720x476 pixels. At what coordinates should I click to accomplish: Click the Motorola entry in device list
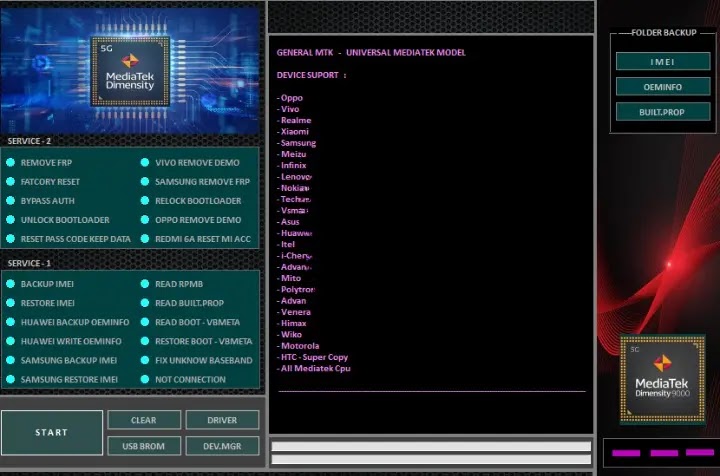coord(298,346)
